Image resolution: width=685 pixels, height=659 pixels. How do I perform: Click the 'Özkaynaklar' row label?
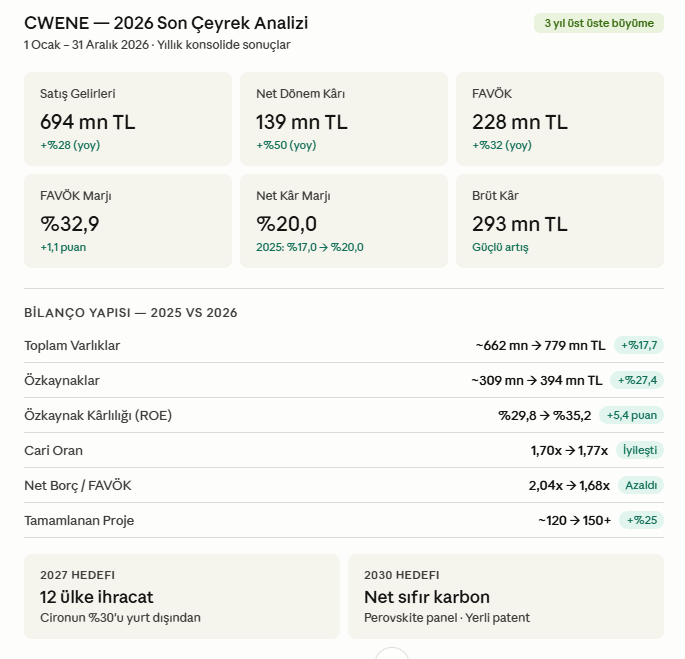point(62,381)
